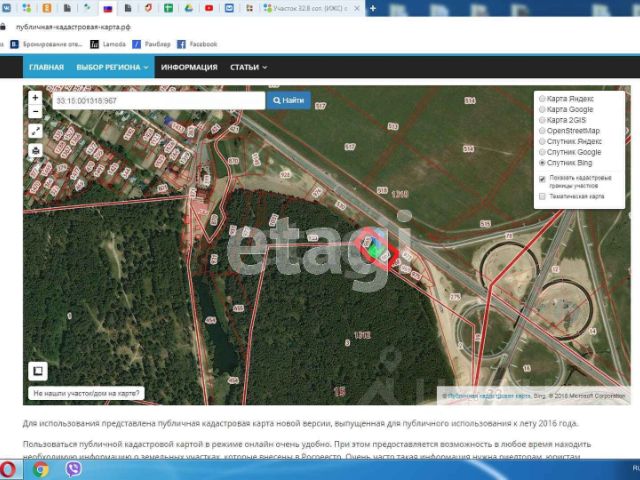Select Карта Яндекс base layer
640x480 pixels.
pyautogui.click(x=542, y=99)
